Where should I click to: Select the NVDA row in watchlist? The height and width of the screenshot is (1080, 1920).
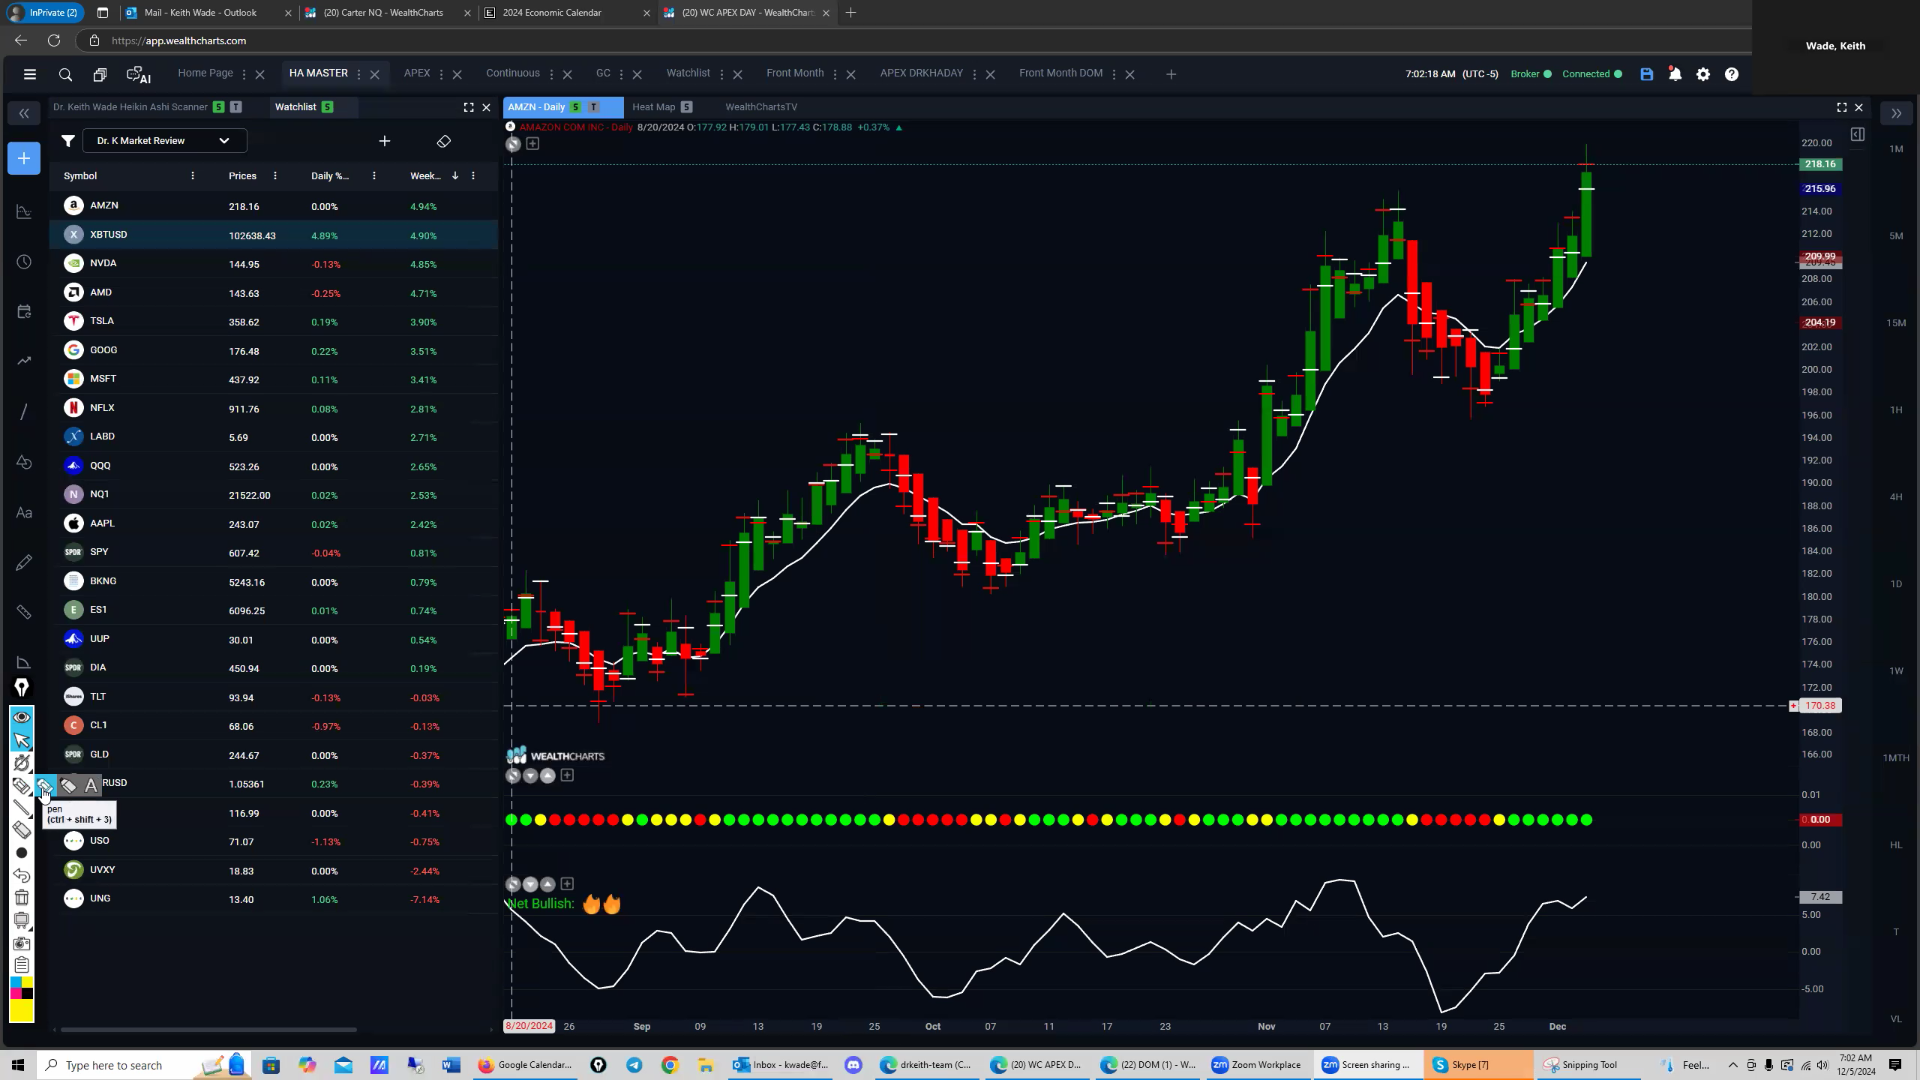(274, 264)
